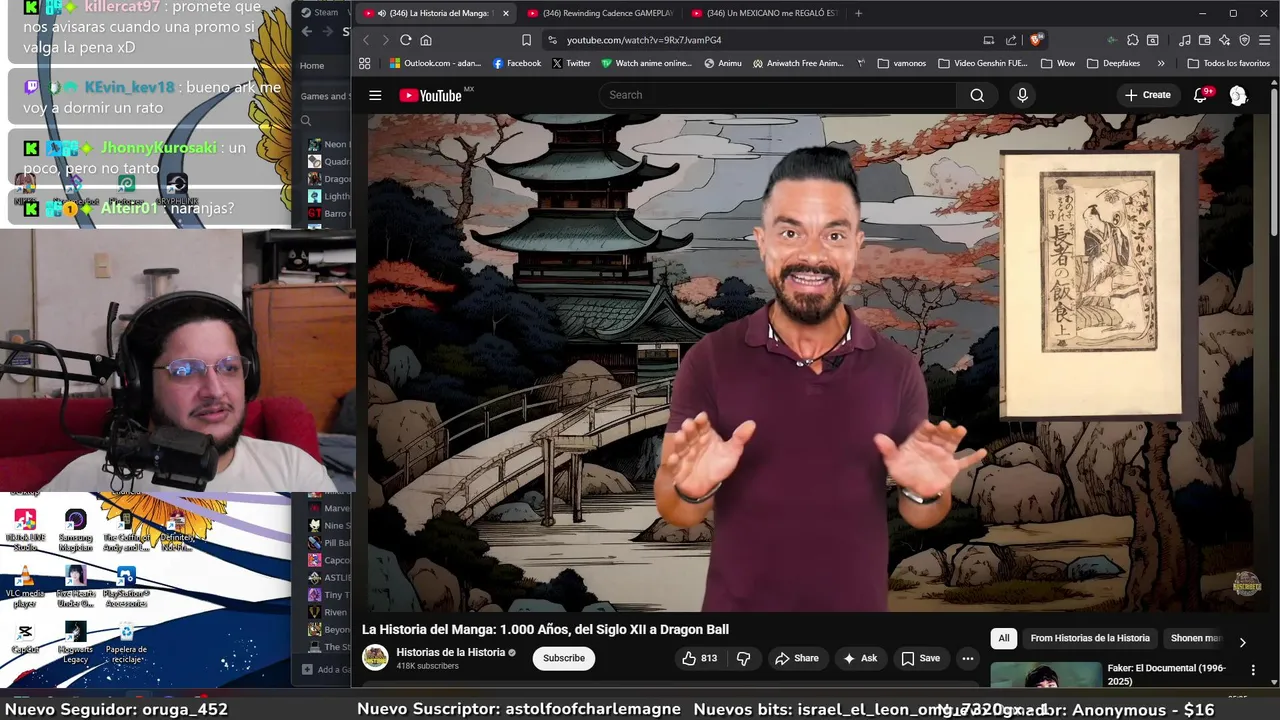Screen dimensions: 1280x720
Task: Open the vamonos bookmarks folder
Action: pyautogui.click(x=901, y=63)
